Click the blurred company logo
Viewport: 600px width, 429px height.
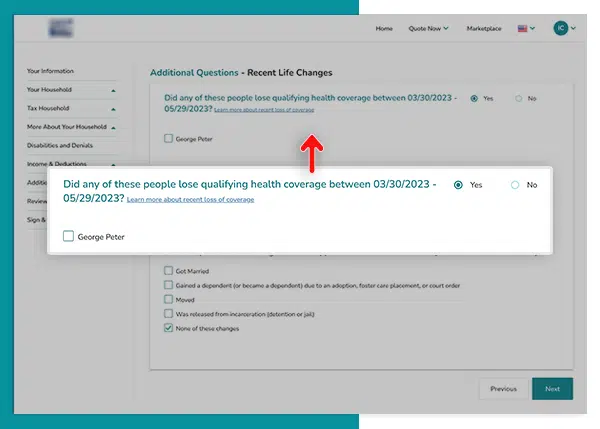coord(61,28)
